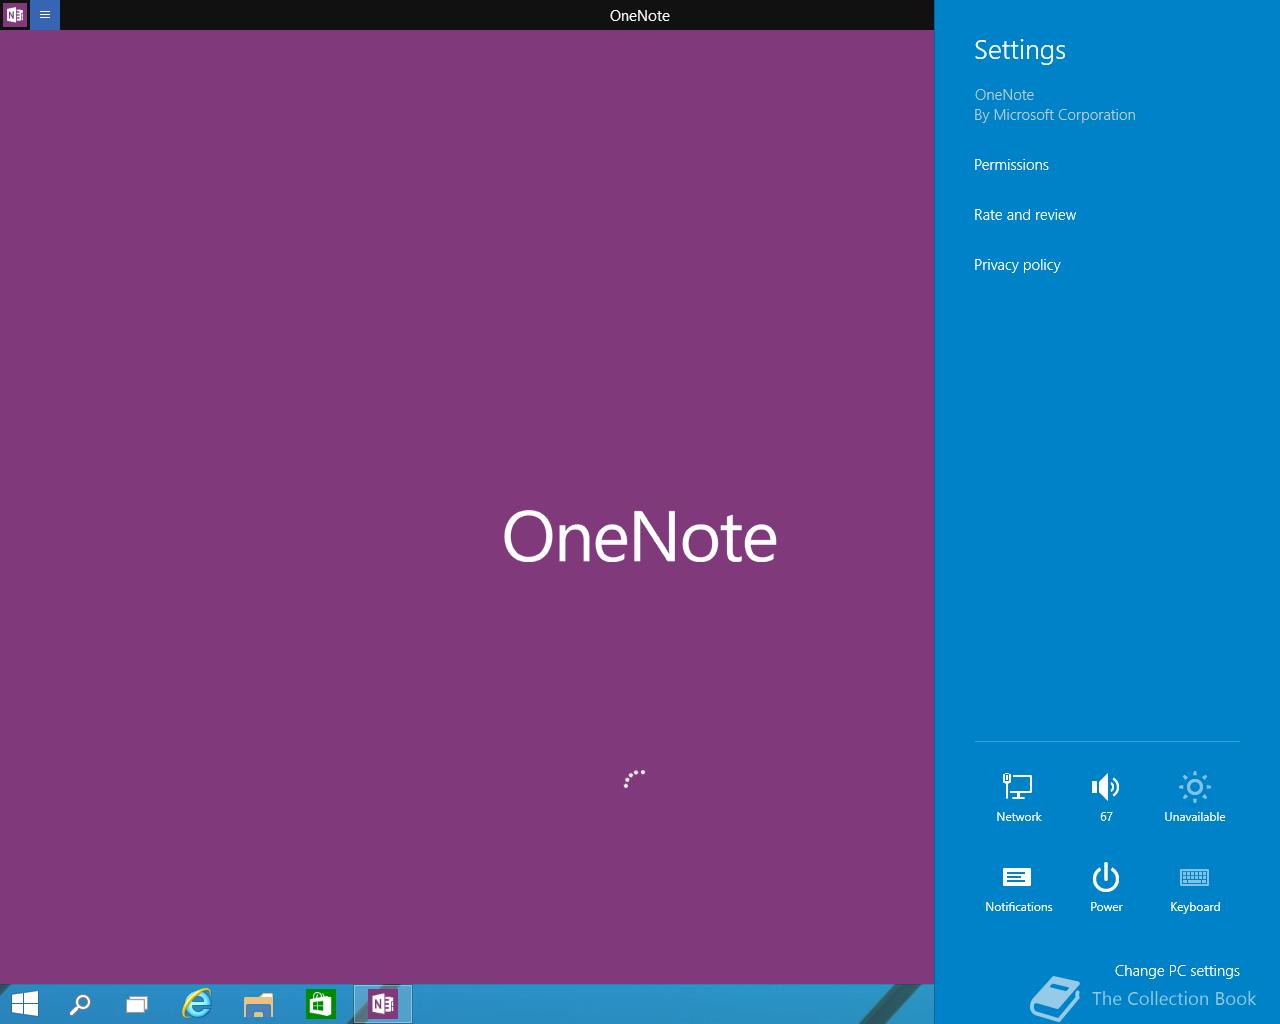Open Task View on the taskbar
Viewport: 1280px width, 1024px height.
137,1004
